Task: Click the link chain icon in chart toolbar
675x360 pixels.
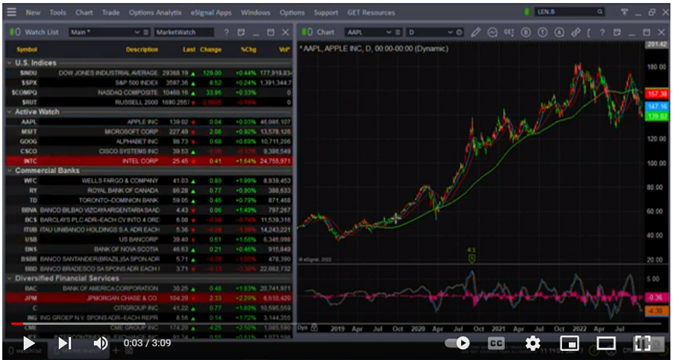Action: coord(576,32)
